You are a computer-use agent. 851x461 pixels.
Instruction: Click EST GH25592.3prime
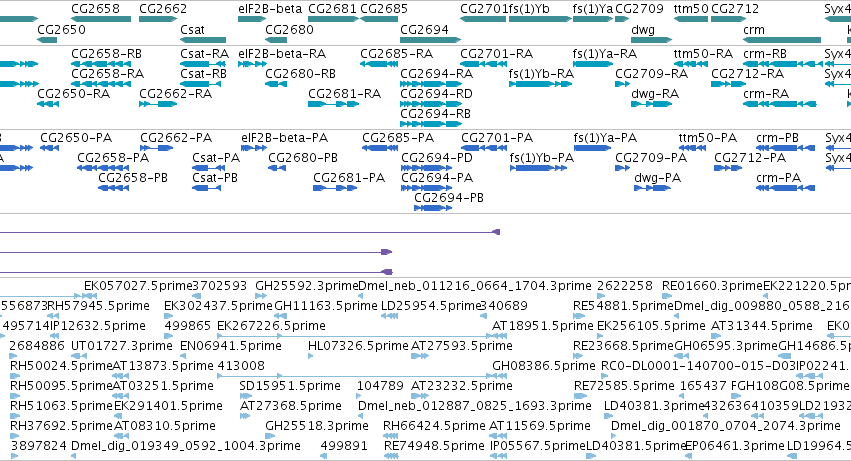coord(307,286)
